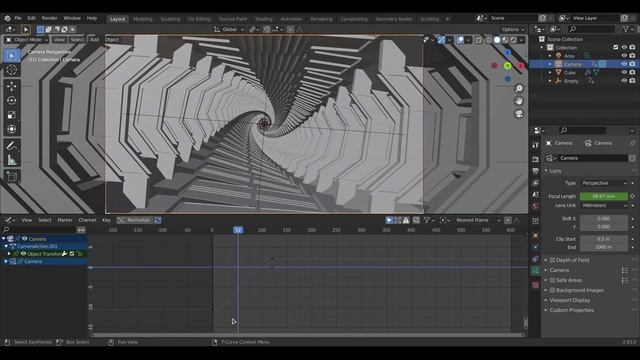Screen dimensions: 640x360
Task: Click the pan view hand icon
Action: pyautogui.click(x=519, y=101)
